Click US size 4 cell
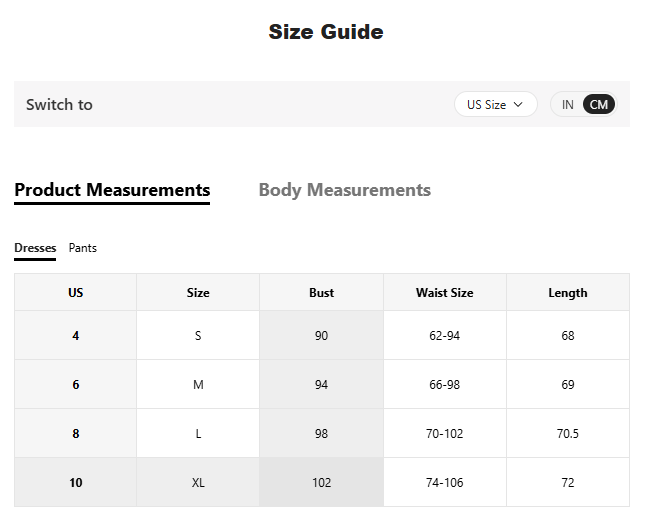This screenshot has height=509, width=650. point(75,335)
